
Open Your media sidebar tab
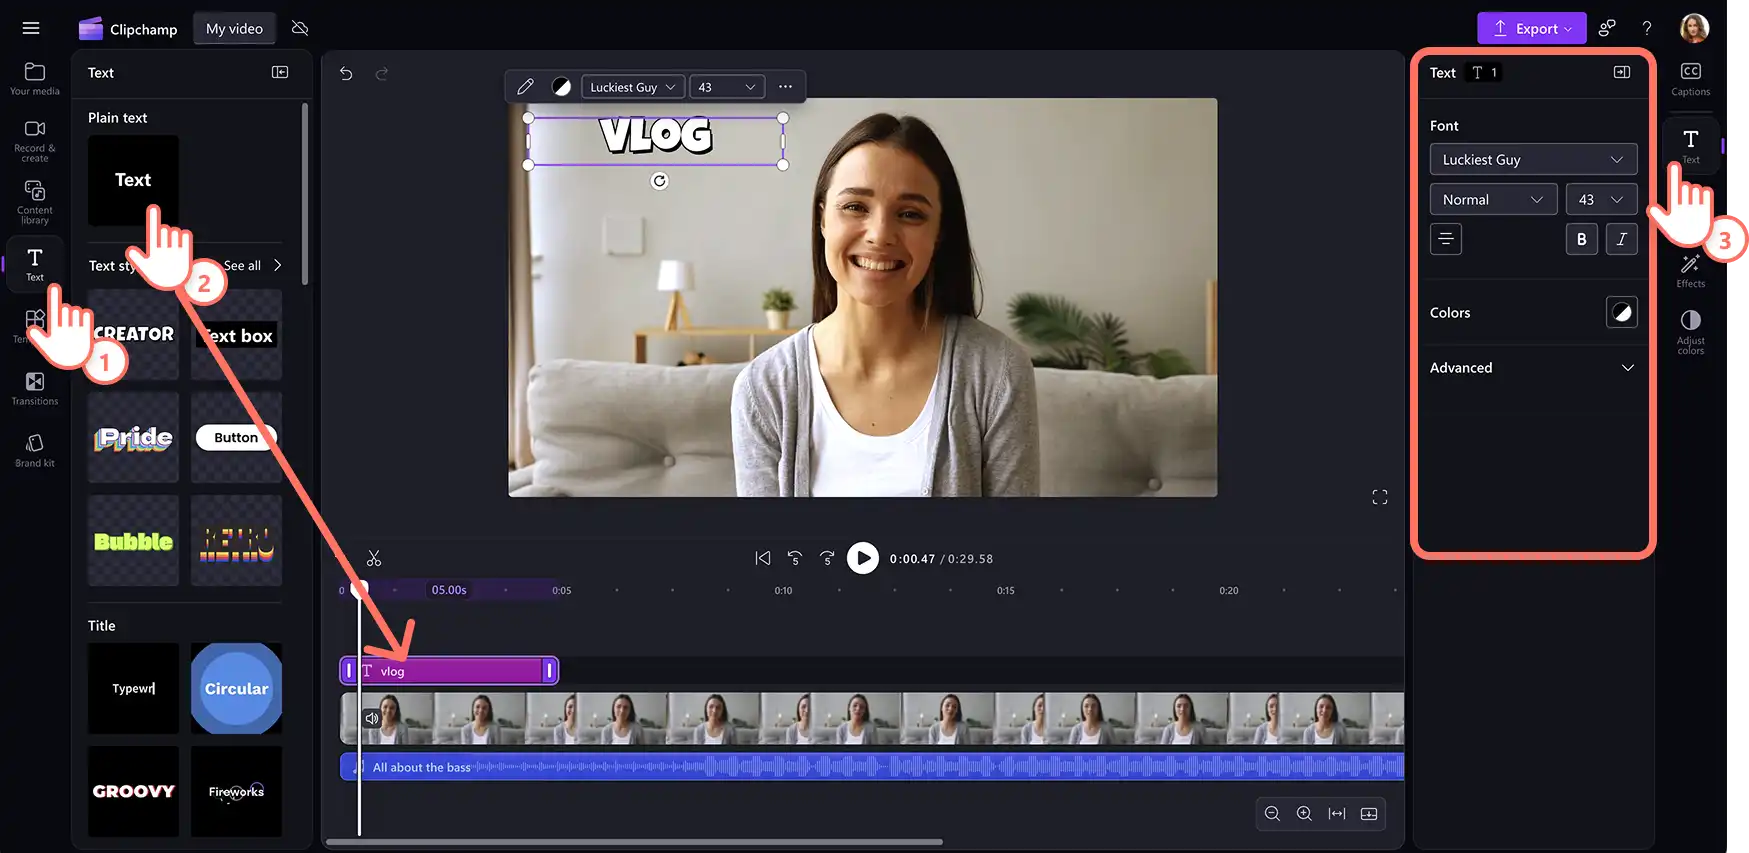click(x=35, y=78)
